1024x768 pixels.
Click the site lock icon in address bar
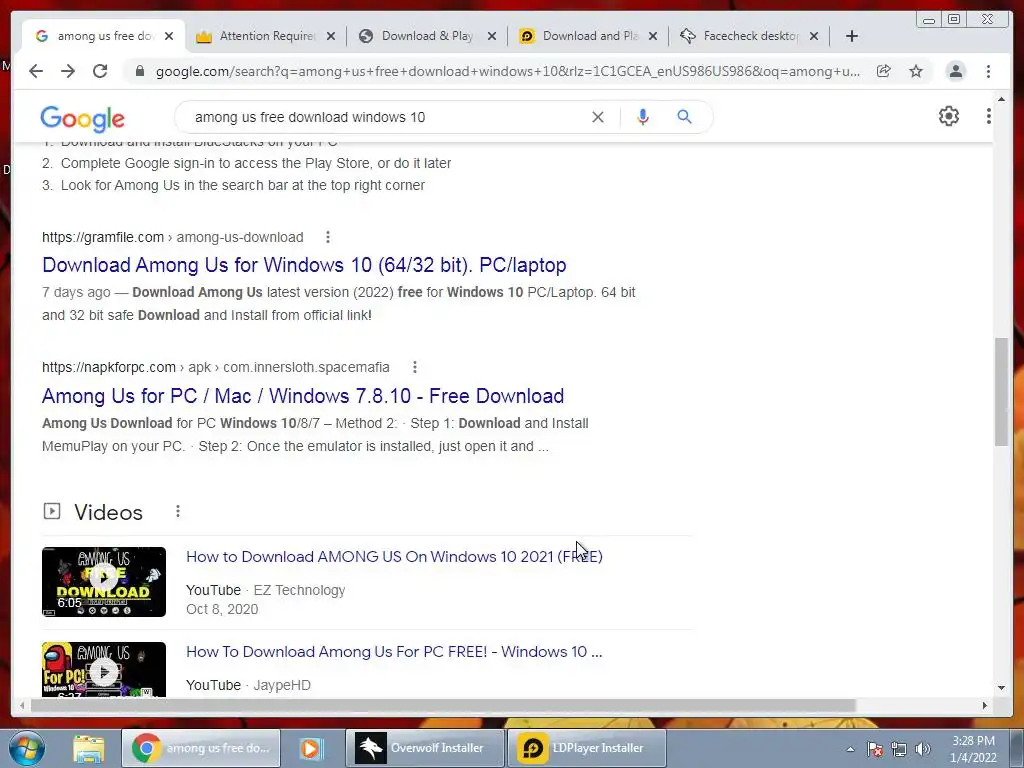tap(139, 71)
